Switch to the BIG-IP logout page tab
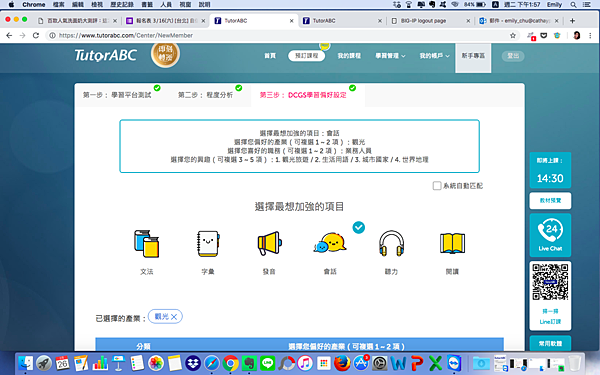 (x=430, y=21)
